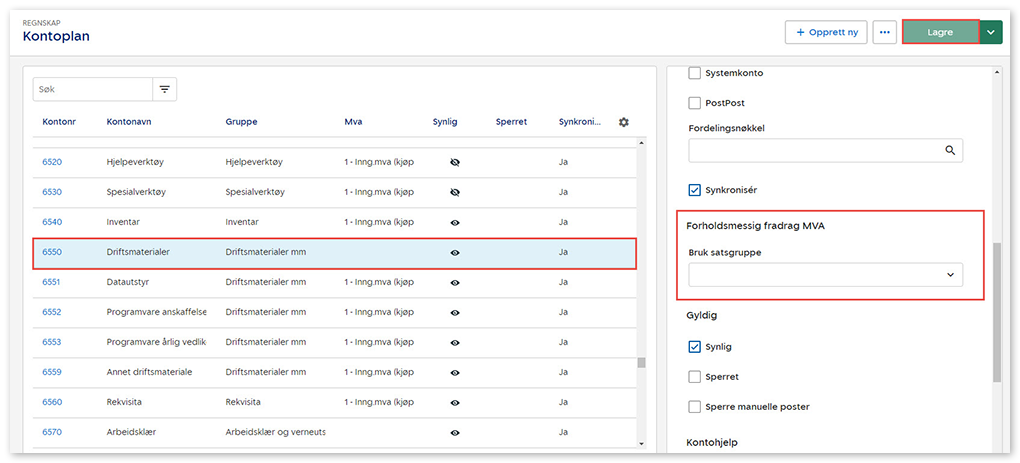Open the Bruk satsgruppe dropdown
Viewport: 1020px width, 463px height.
[x=825, y=275]
